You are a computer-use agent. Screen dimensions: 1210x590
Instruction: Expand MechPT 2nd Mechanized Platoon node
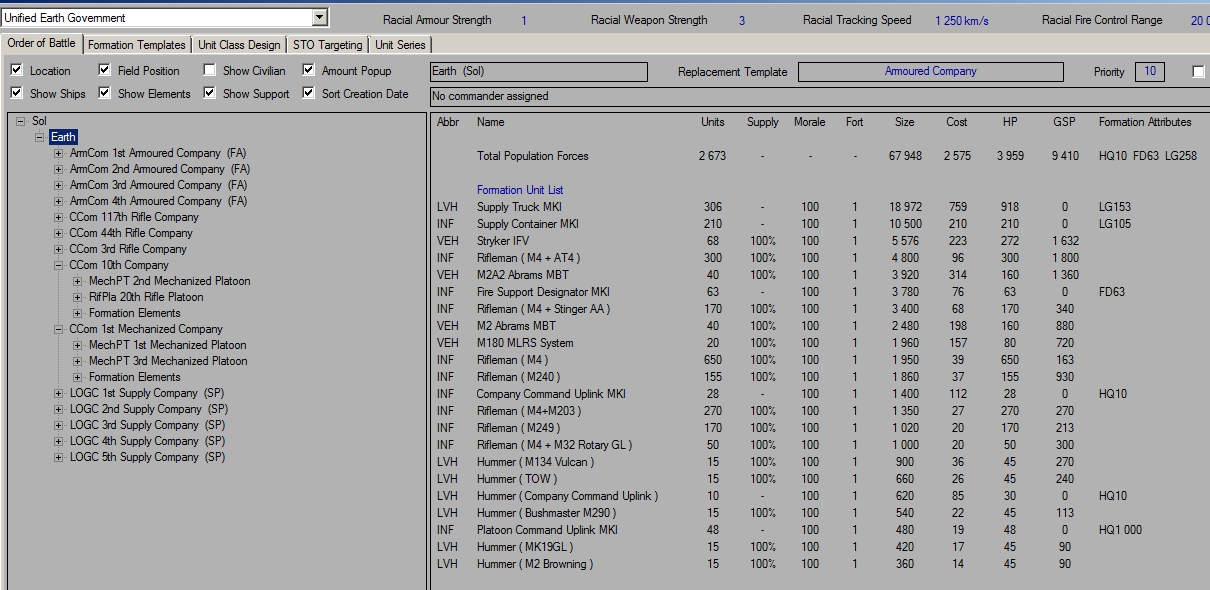[x=78, y=281]
